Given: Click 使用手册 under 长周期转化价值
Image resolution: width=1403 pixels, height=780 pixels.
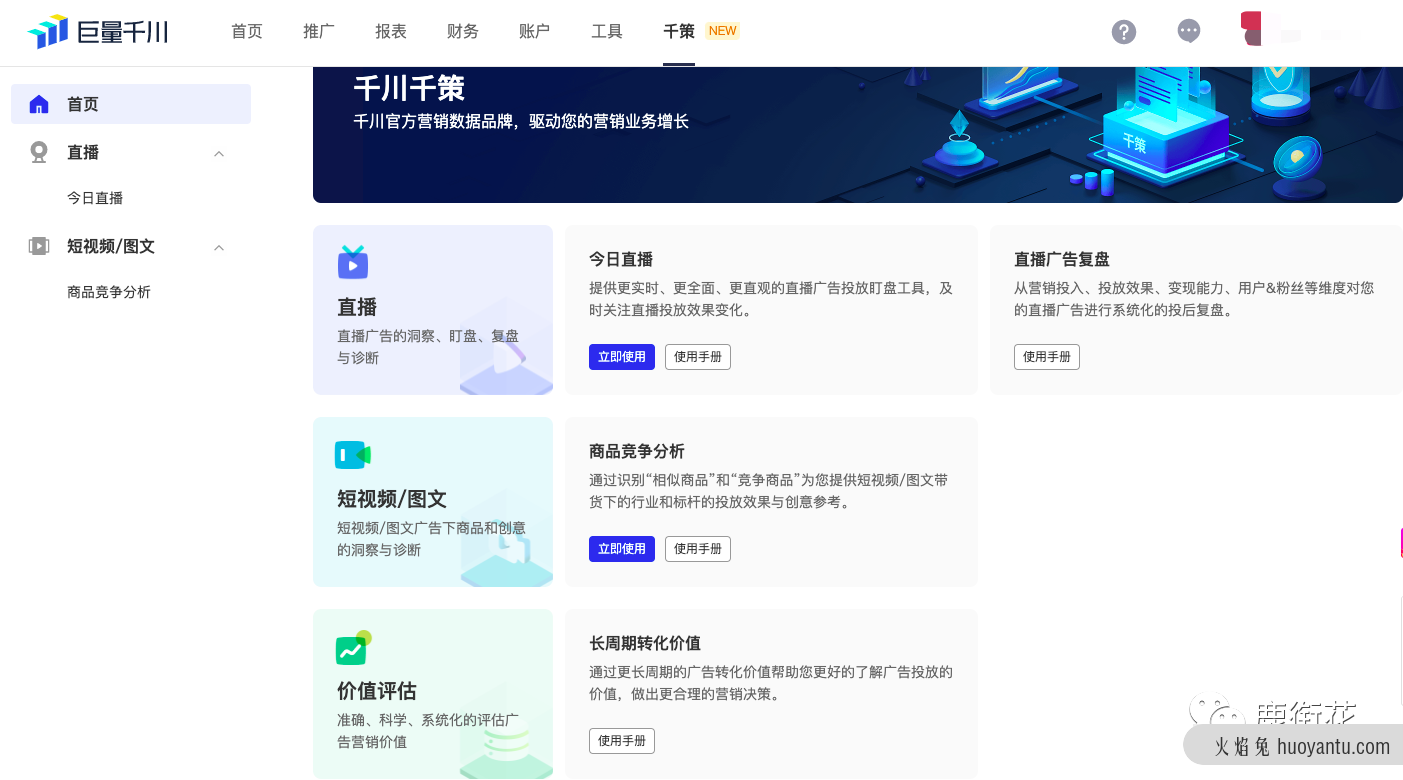Looking at the screenshot, I should (x=622, y=741).
